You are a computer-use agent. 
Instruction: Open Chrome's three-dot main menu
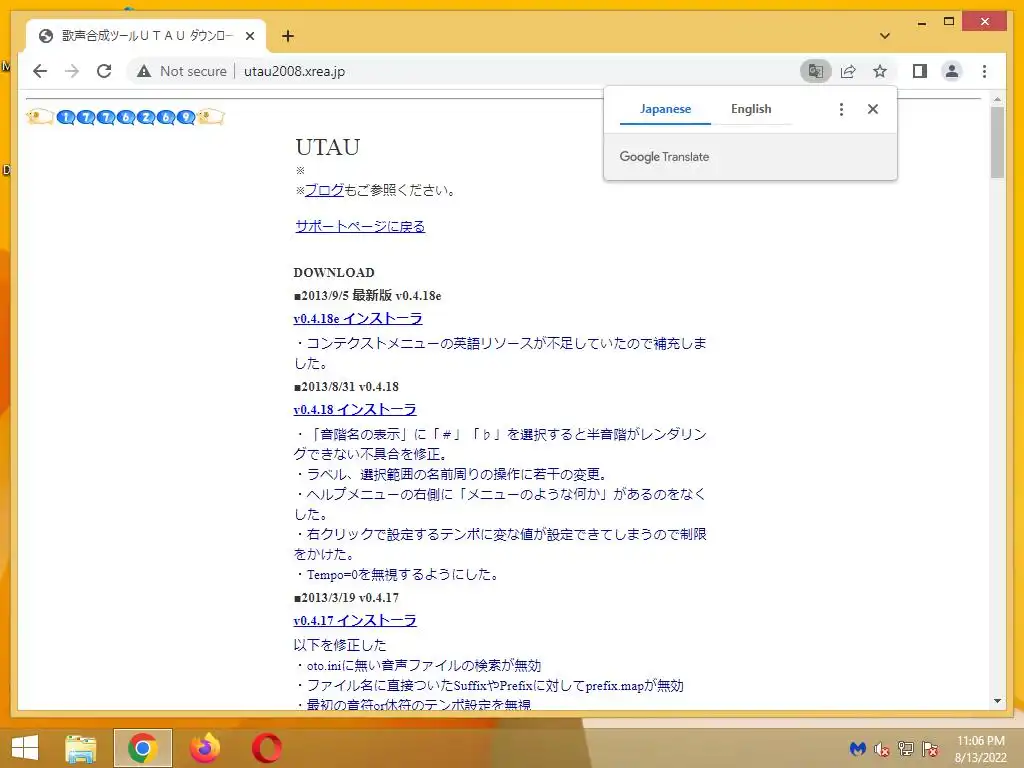[x=984, y=71]
